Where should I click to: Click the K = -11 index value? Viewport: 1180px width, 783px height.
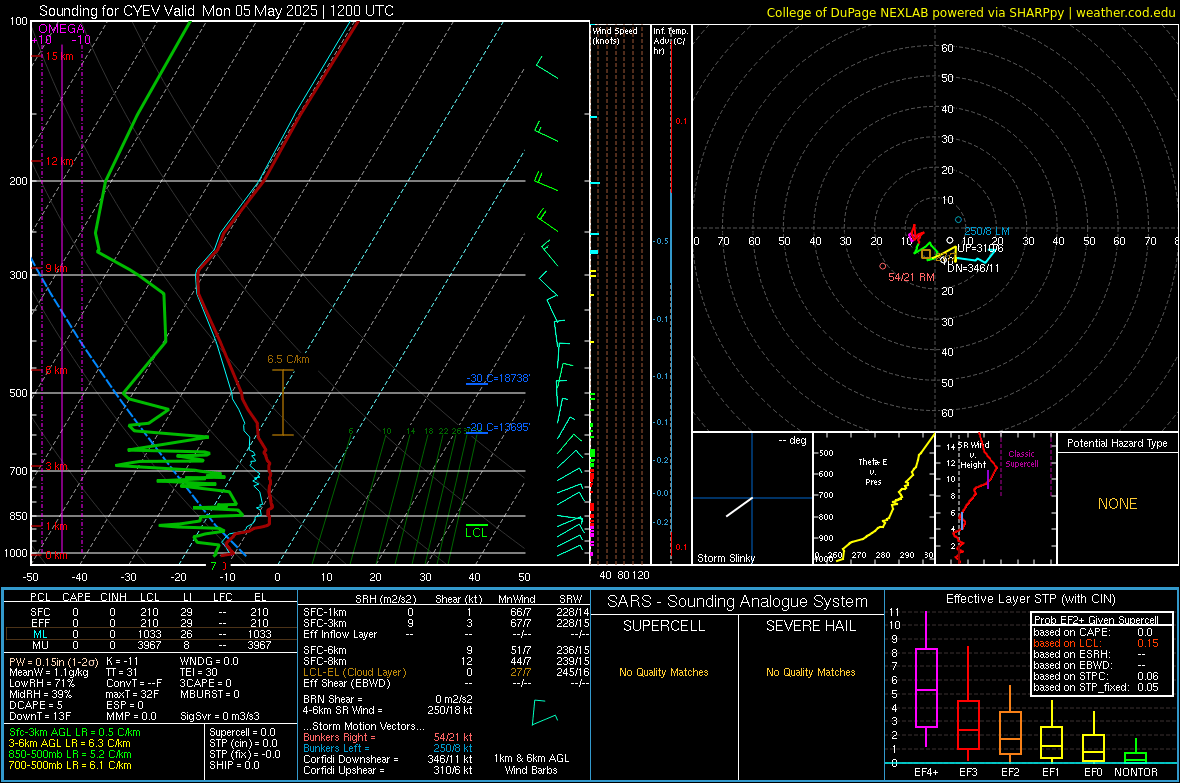click(x=122, y=661)
